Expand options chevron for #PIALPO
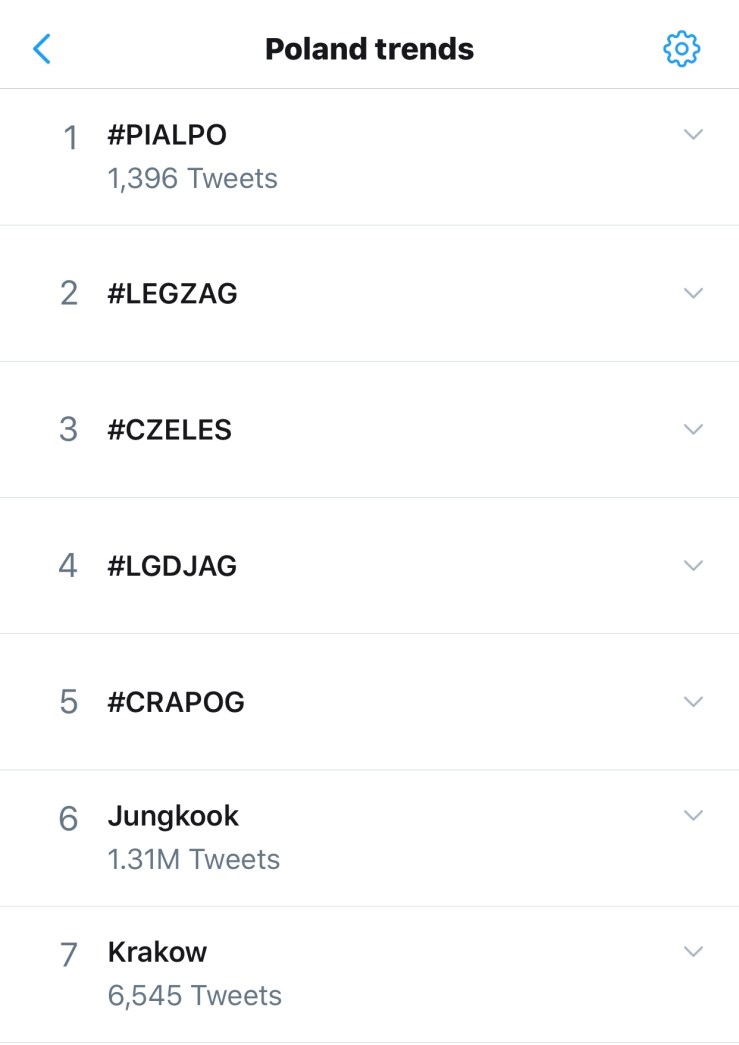The width and height of the screenshot is (739, 1045). (693, 134)
